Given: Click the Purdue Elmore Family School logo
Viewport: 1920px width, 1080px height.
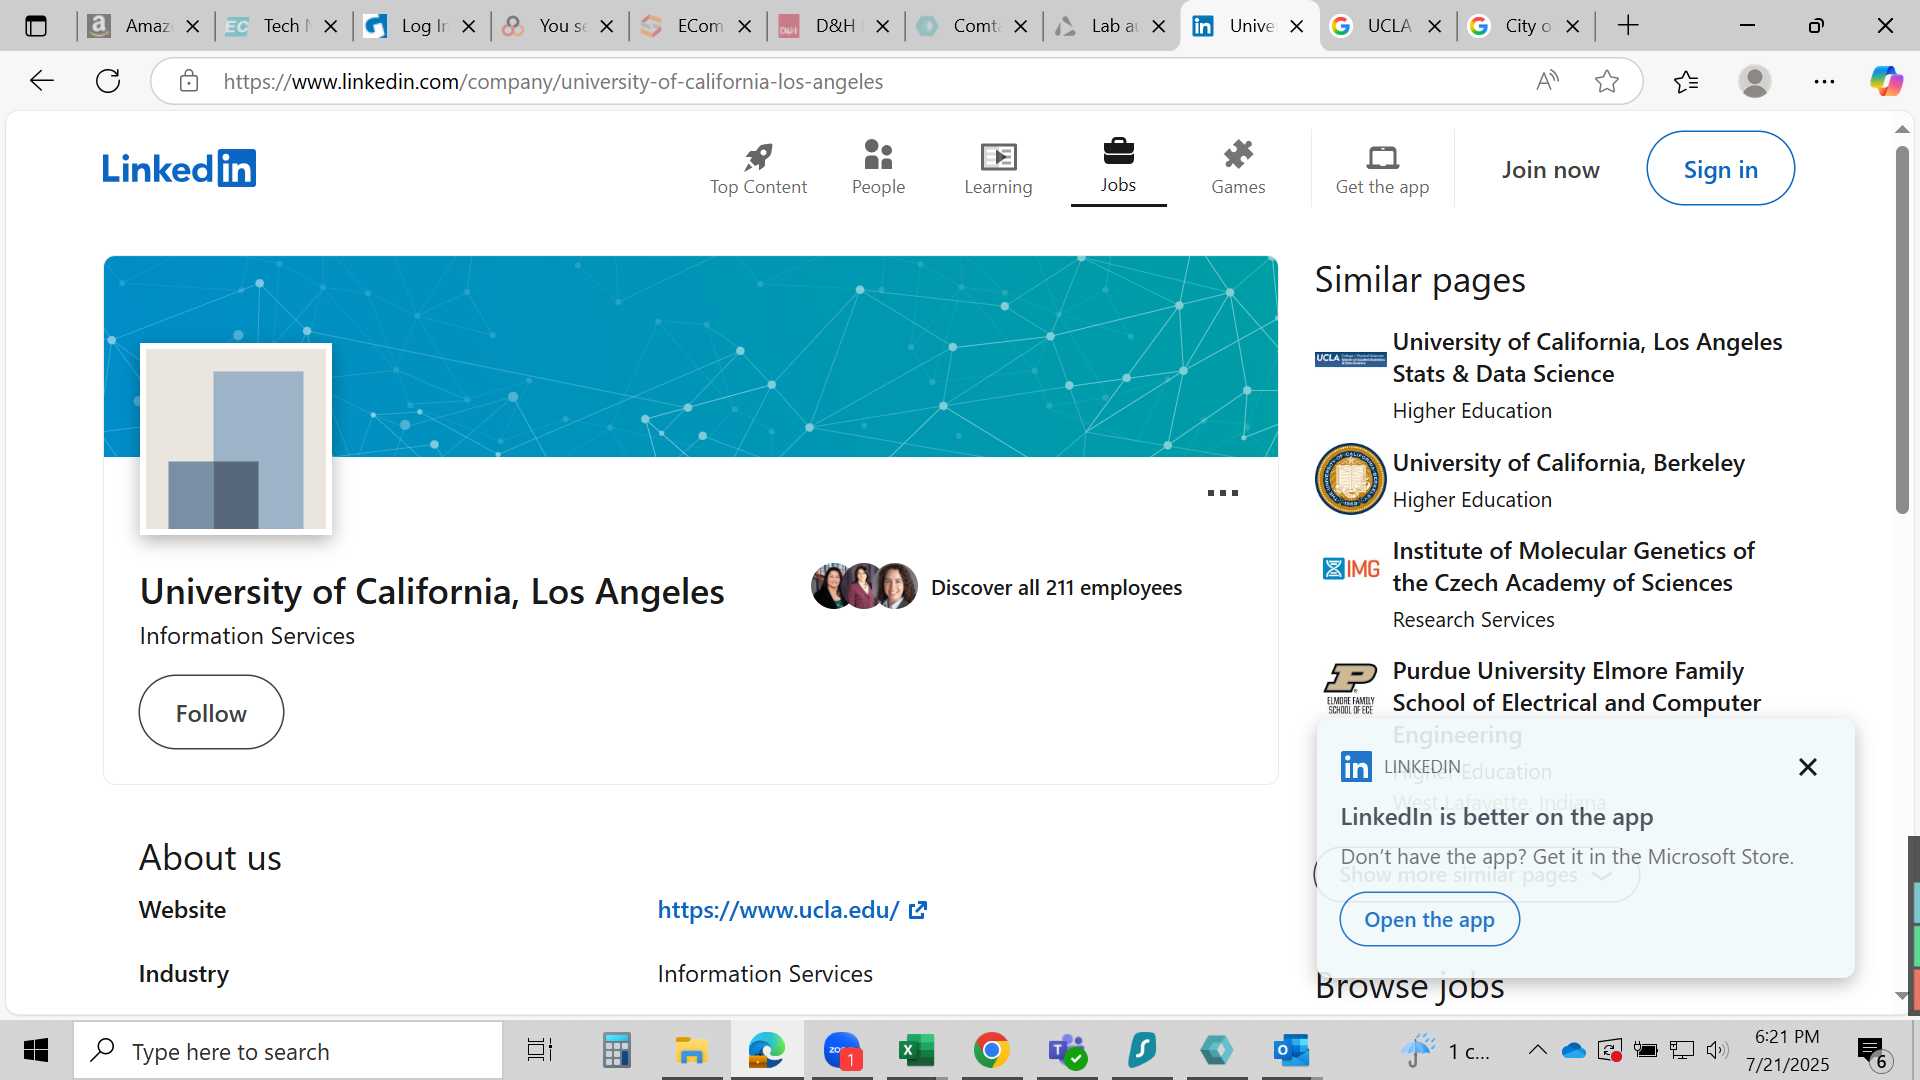Looking at the screenshot, I should click(1350, 689).
